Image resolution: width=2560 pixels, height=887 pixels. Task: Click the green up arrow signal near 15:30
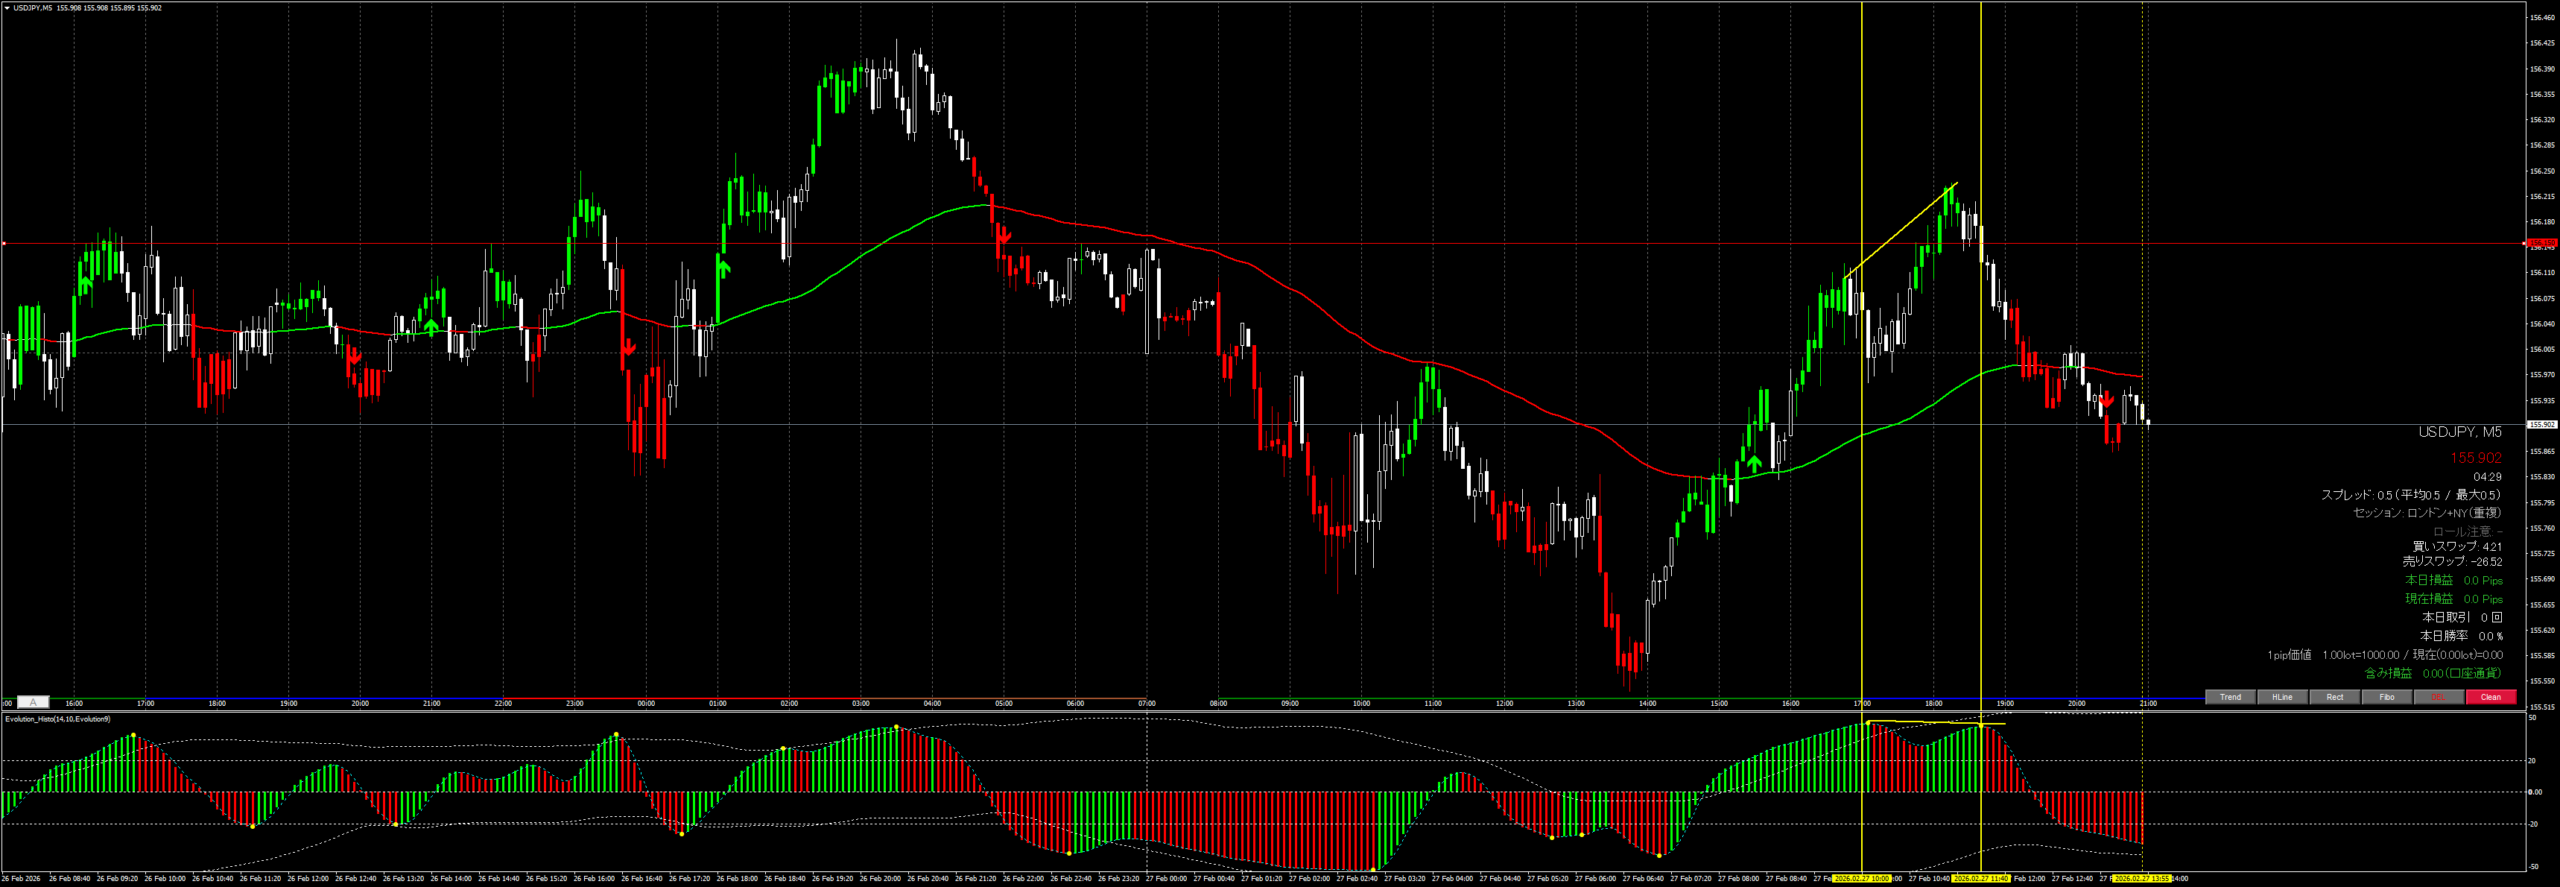1754,463
